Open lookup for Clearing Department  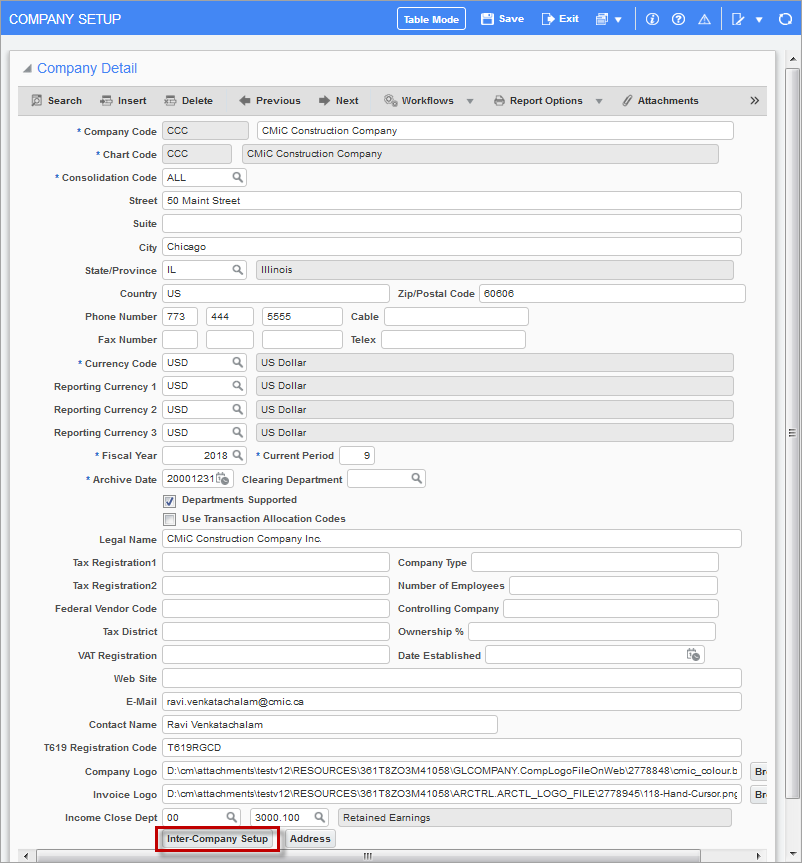click(x=417, y=478)
